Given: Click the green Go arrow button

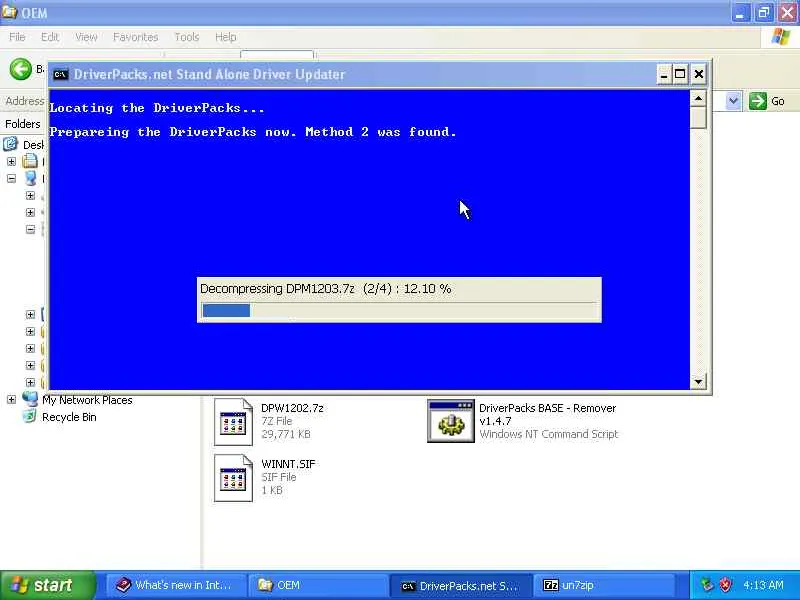Looking at the screenshot, I should click(758, 101).
